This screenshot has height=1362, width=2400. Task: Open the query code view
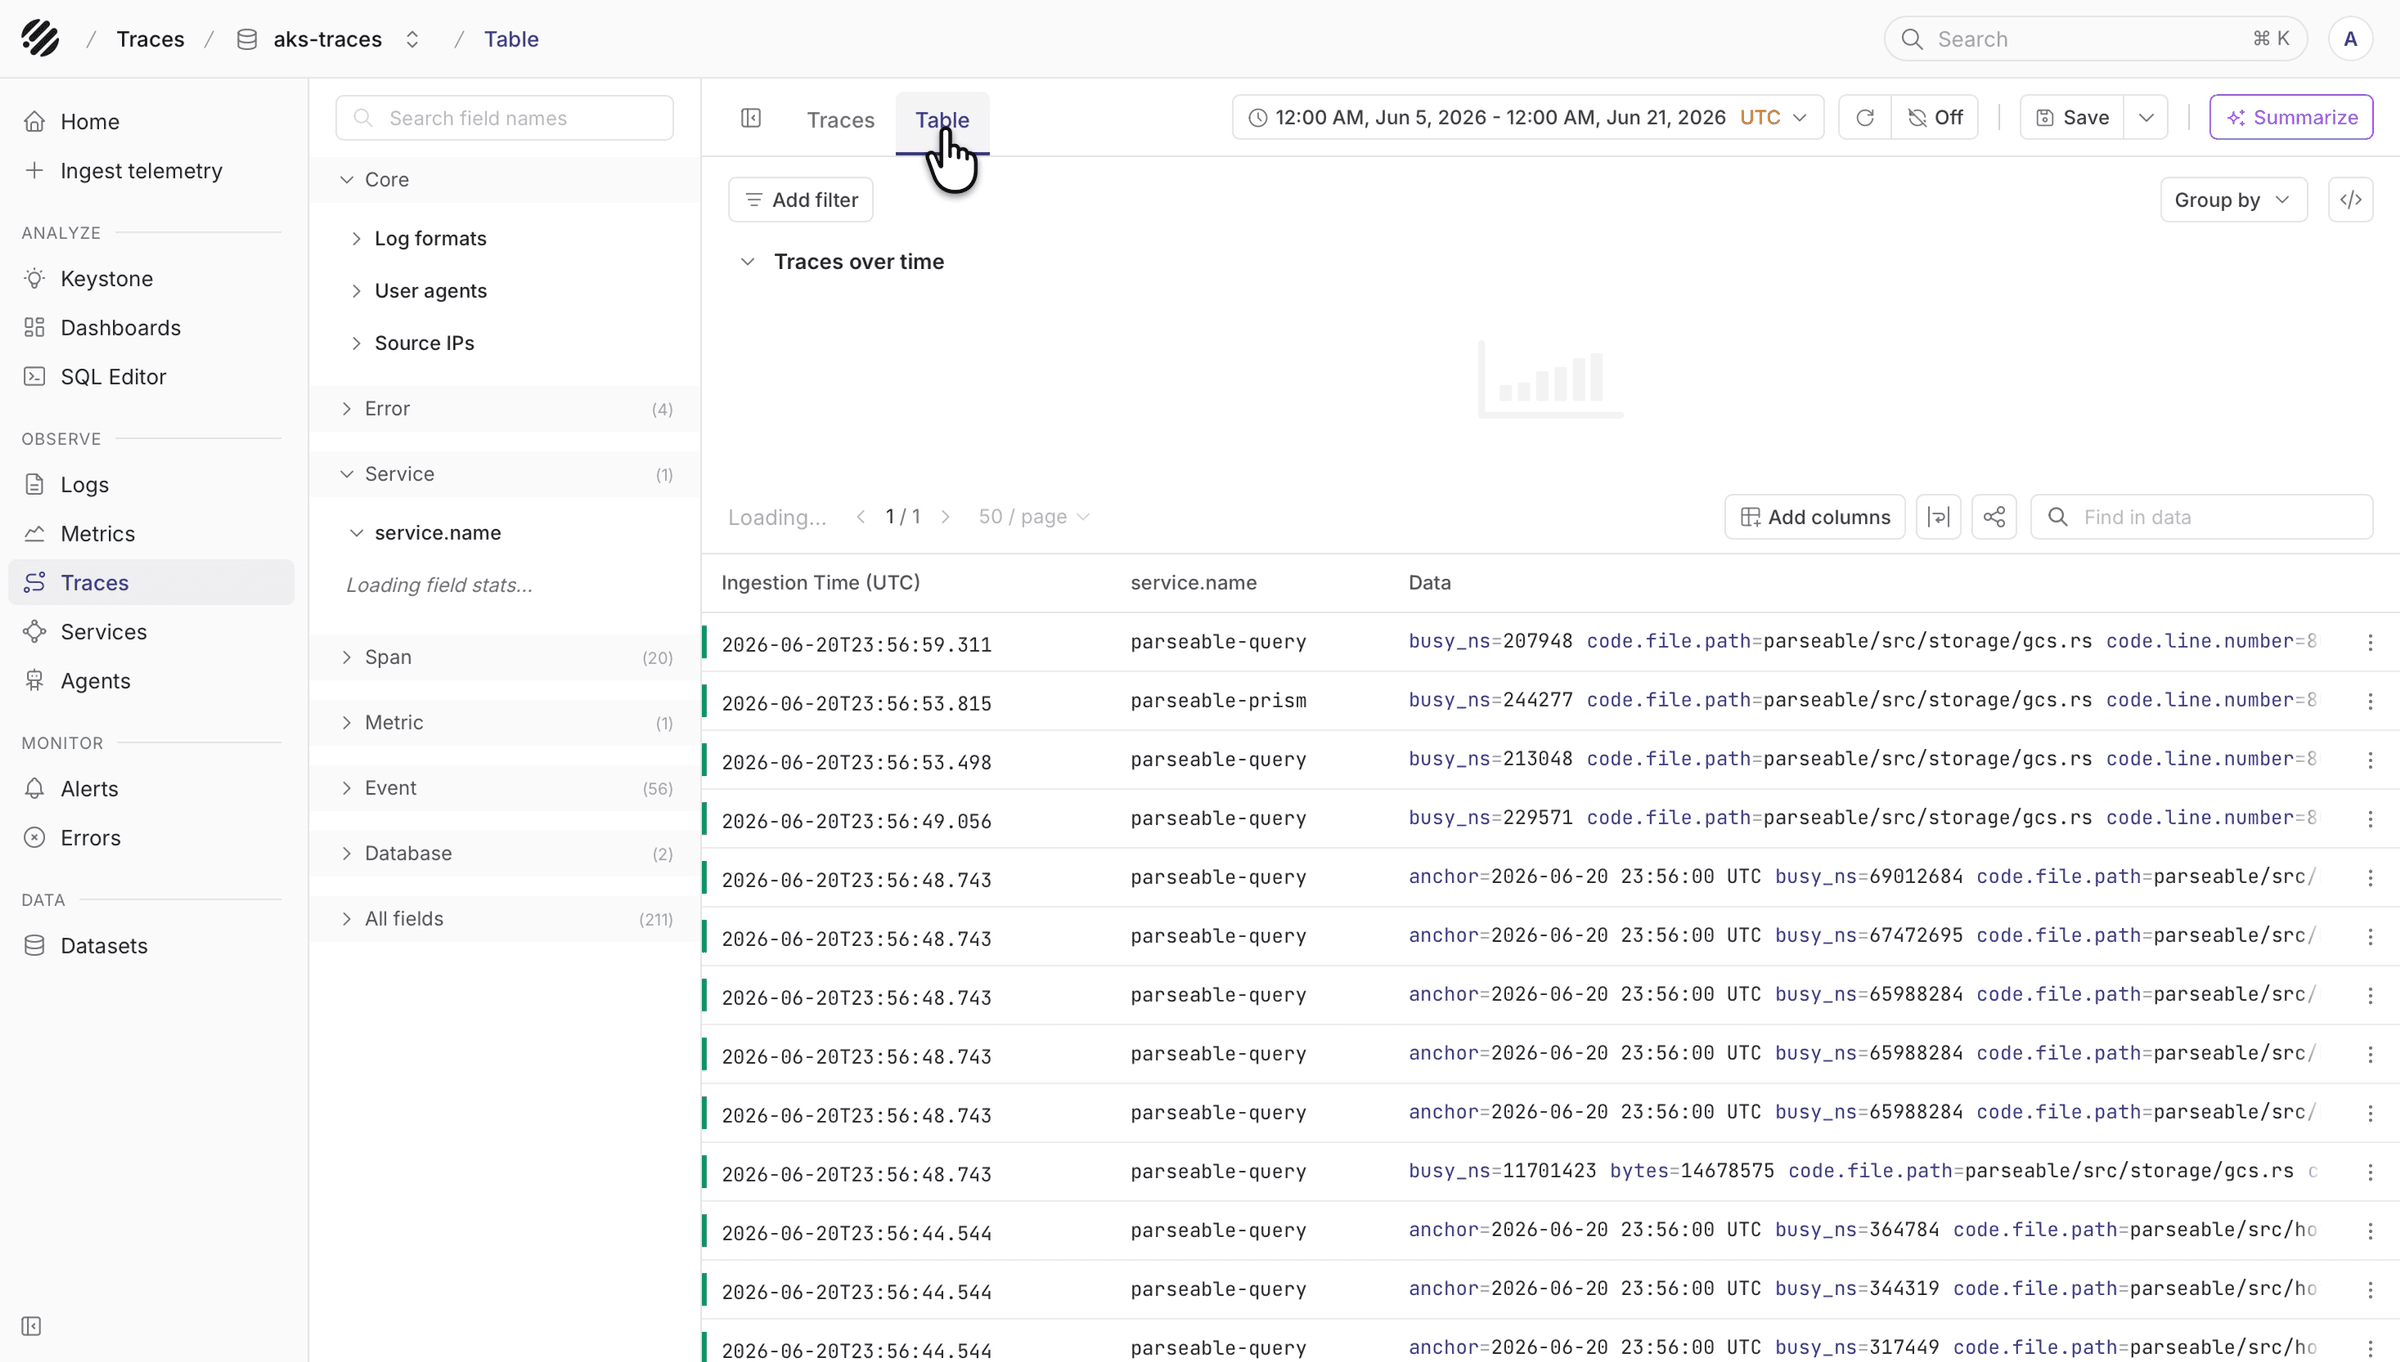(2351, 200)
